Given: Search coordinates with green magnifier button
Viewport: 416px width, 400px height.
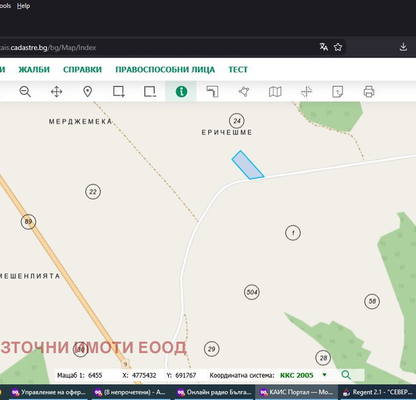Looking at the screenshot, I should click(346, 375).
